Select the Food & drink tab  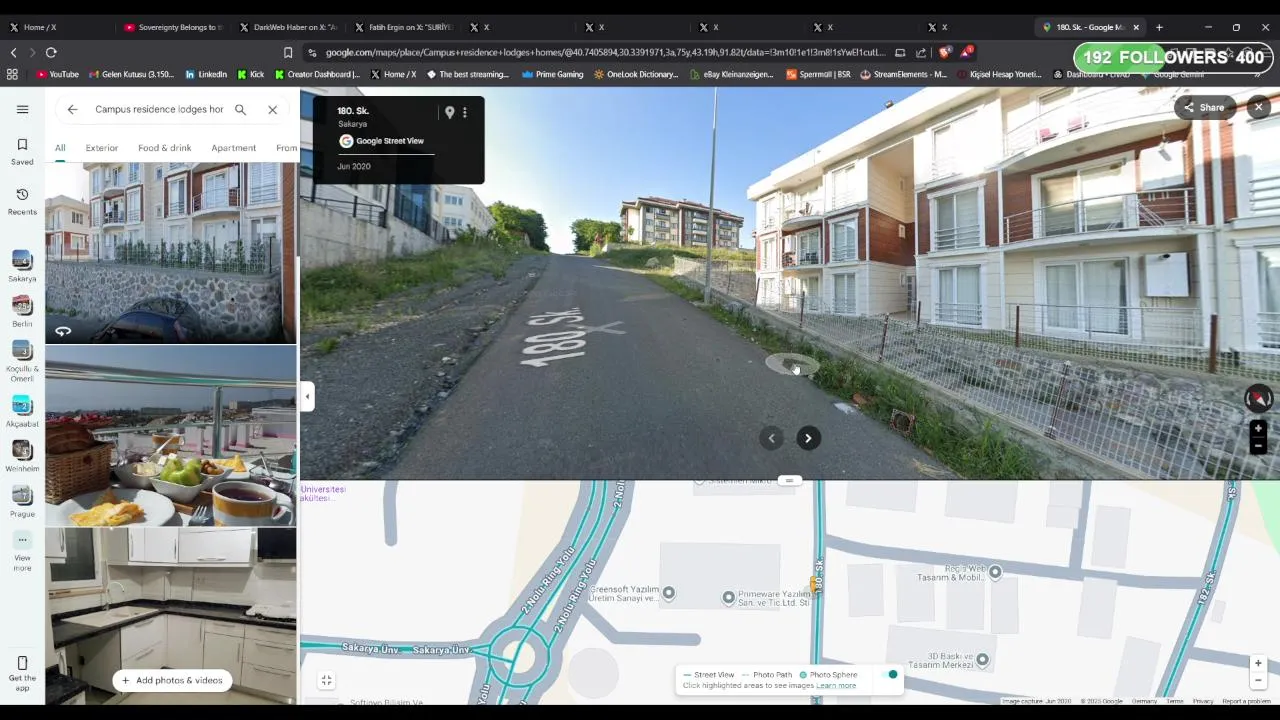[164, 148]
